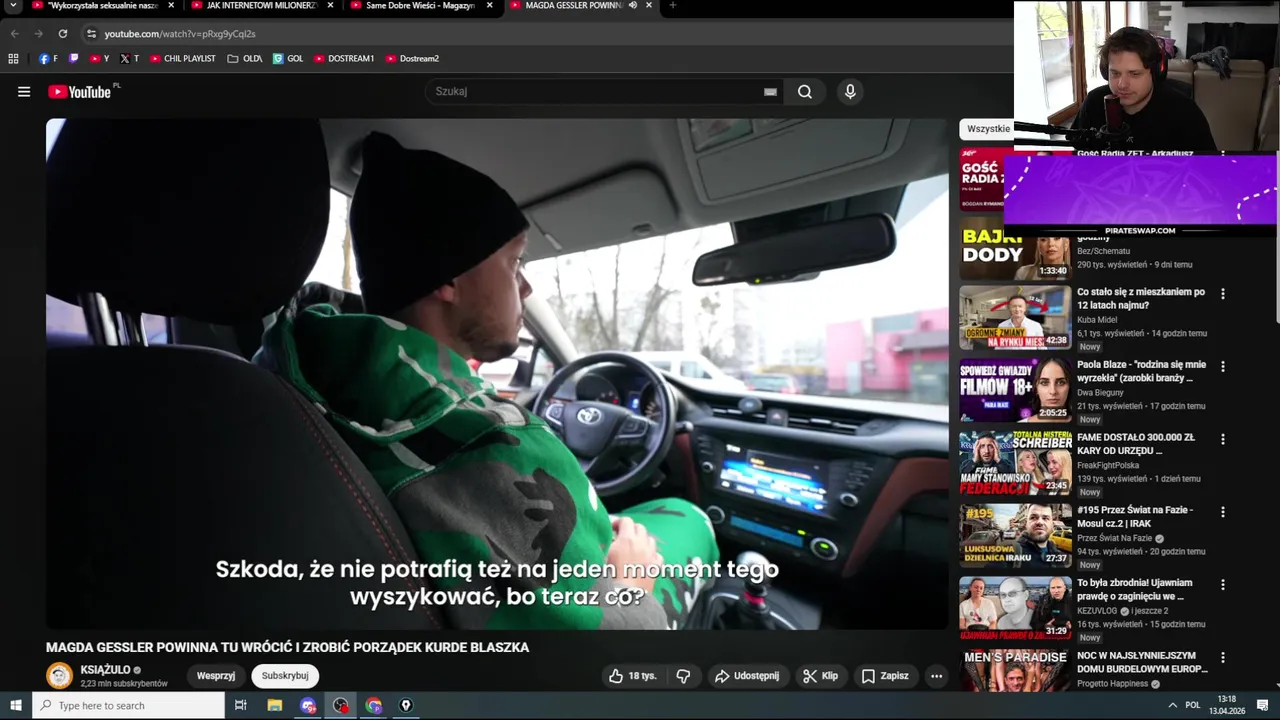The height and width of the screenshot is (720, 1280).
Task: Open the DOSTREAM1 bookmark
Action: pyautogui.click(x=344, y=59)
